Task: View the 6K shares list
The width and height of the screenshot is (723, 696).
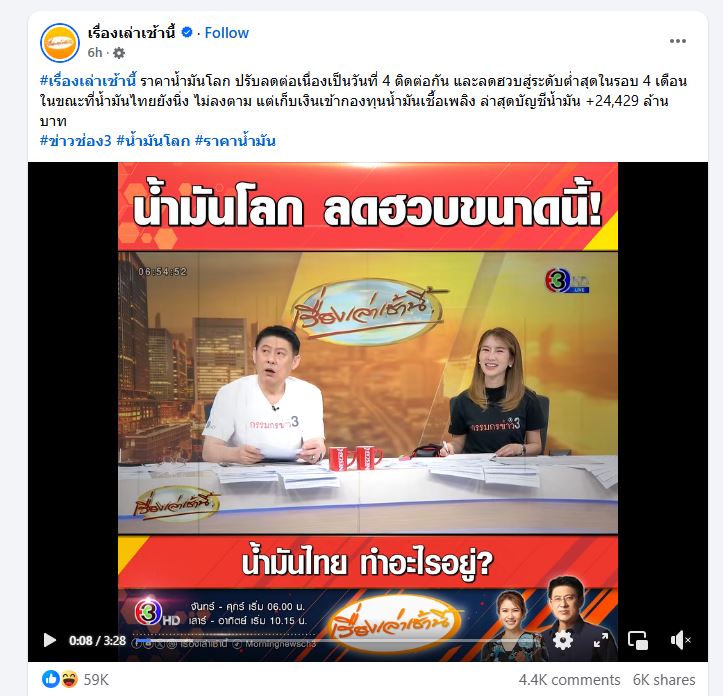Action: [664, 679]
